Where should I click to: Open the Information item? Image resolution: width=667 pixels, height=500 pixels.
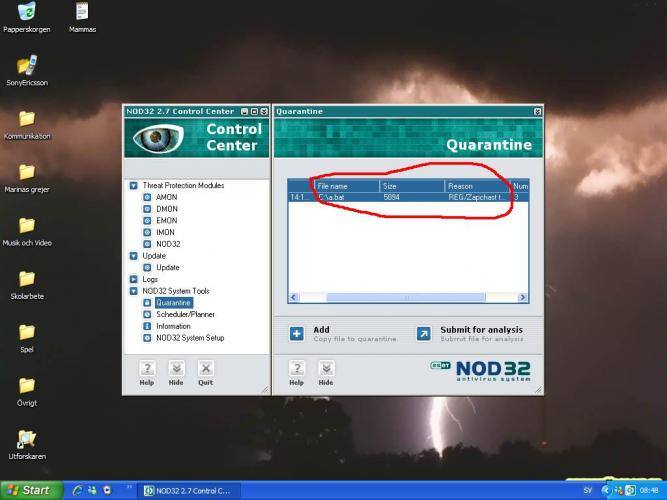[x=172, y=326]
